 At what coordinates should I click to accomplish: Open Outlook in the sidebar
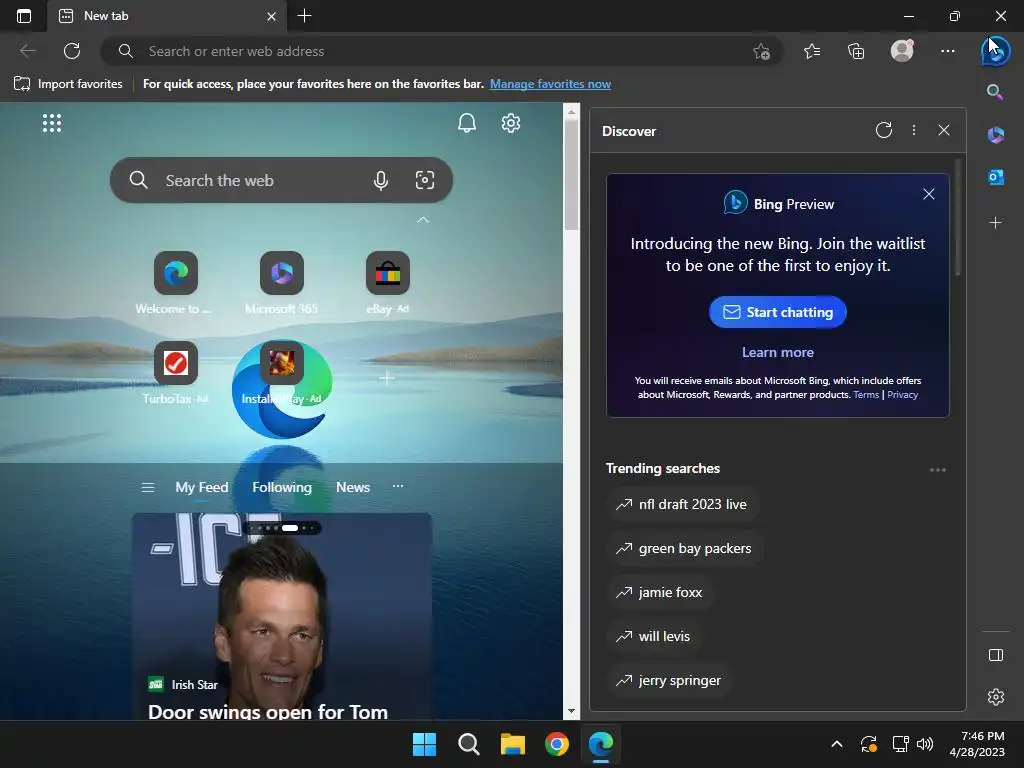pos(995,177)
